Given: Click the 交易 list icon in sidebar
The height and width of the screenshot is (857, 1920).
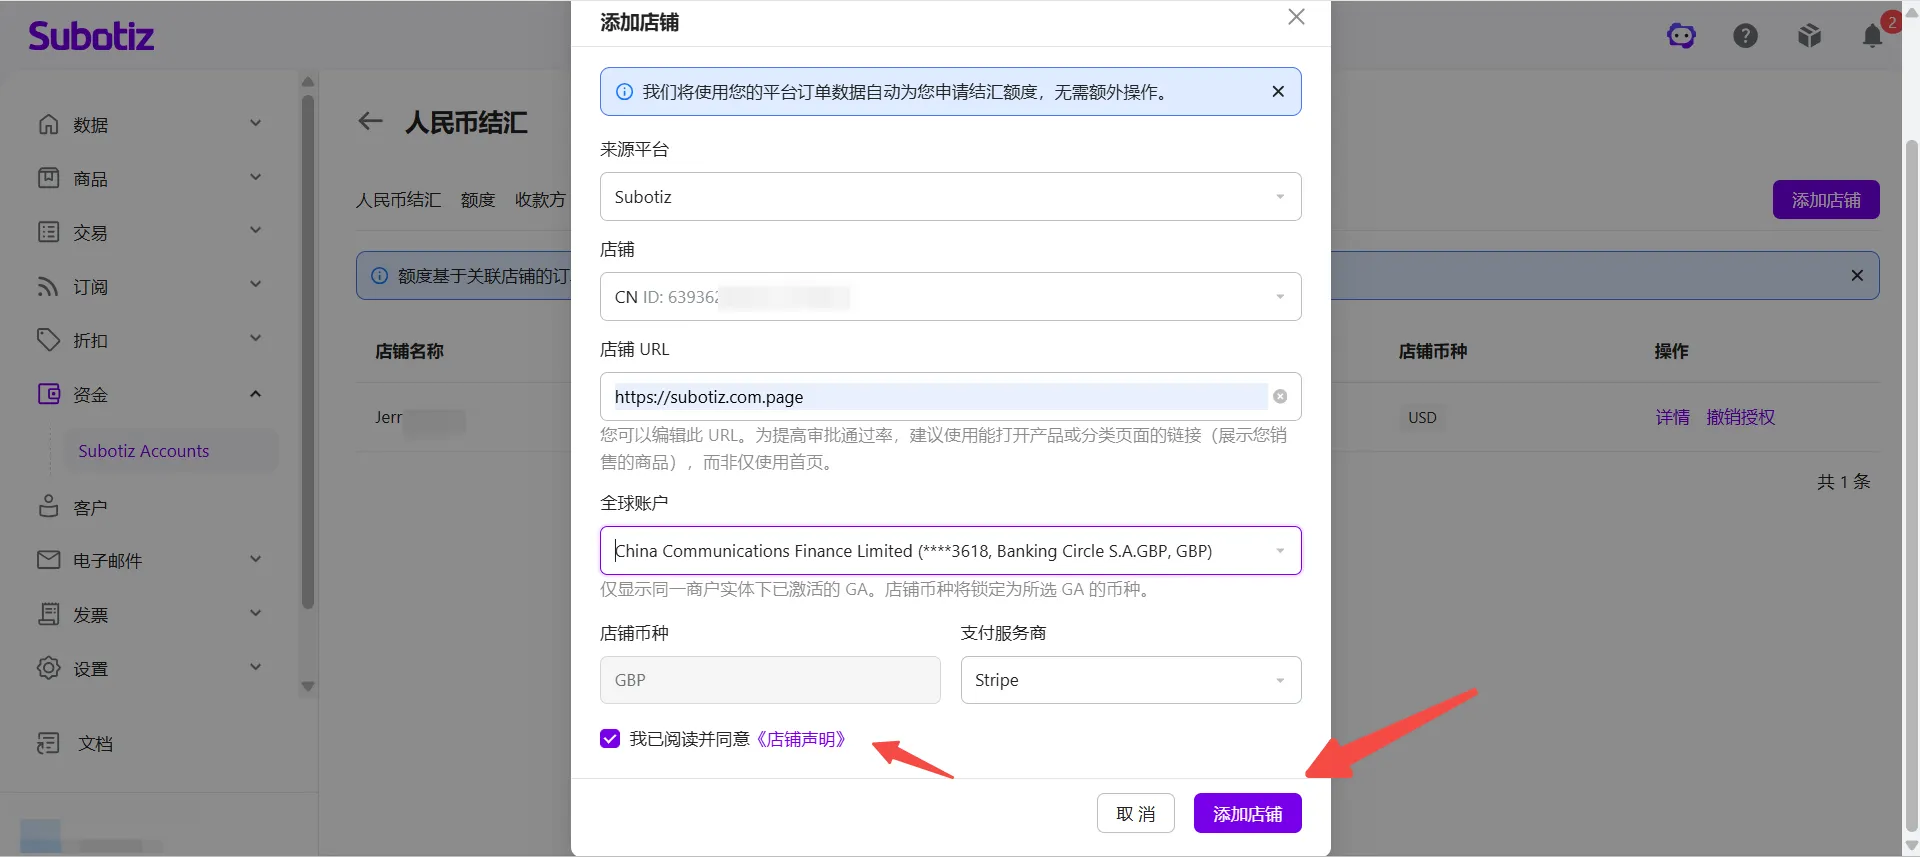Looking at the screenshot, I should coord(48,232).
